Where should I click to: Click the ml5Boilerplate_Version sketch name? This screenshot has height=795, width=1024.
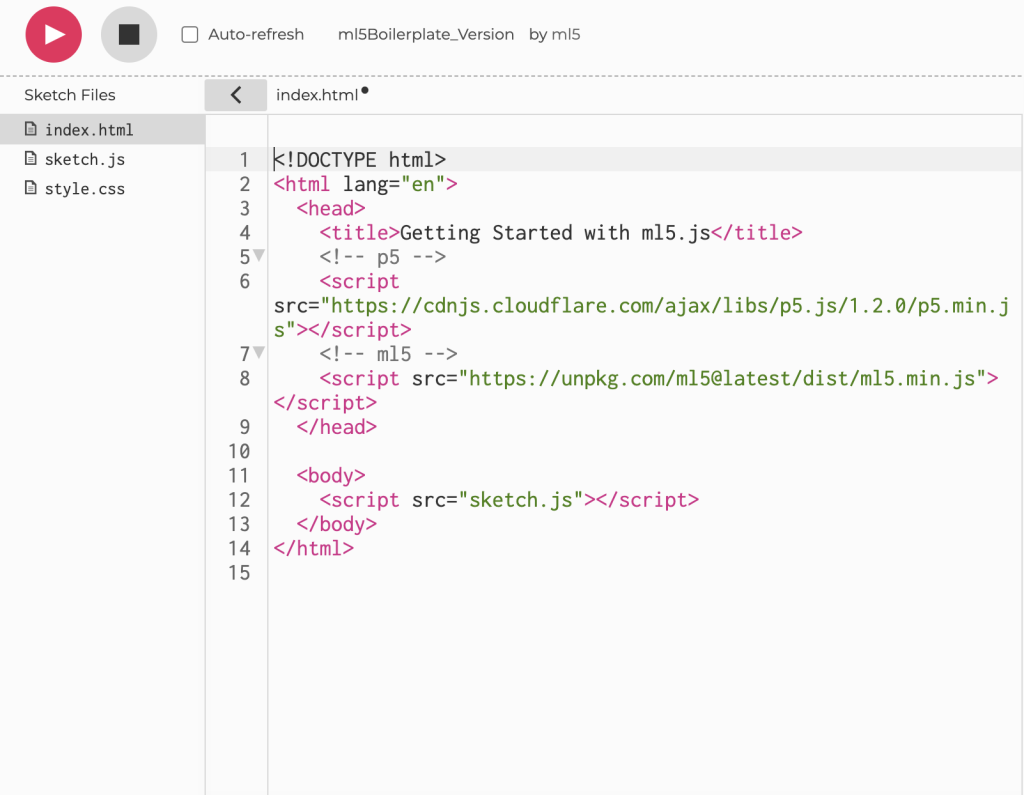tap(426, 35)
